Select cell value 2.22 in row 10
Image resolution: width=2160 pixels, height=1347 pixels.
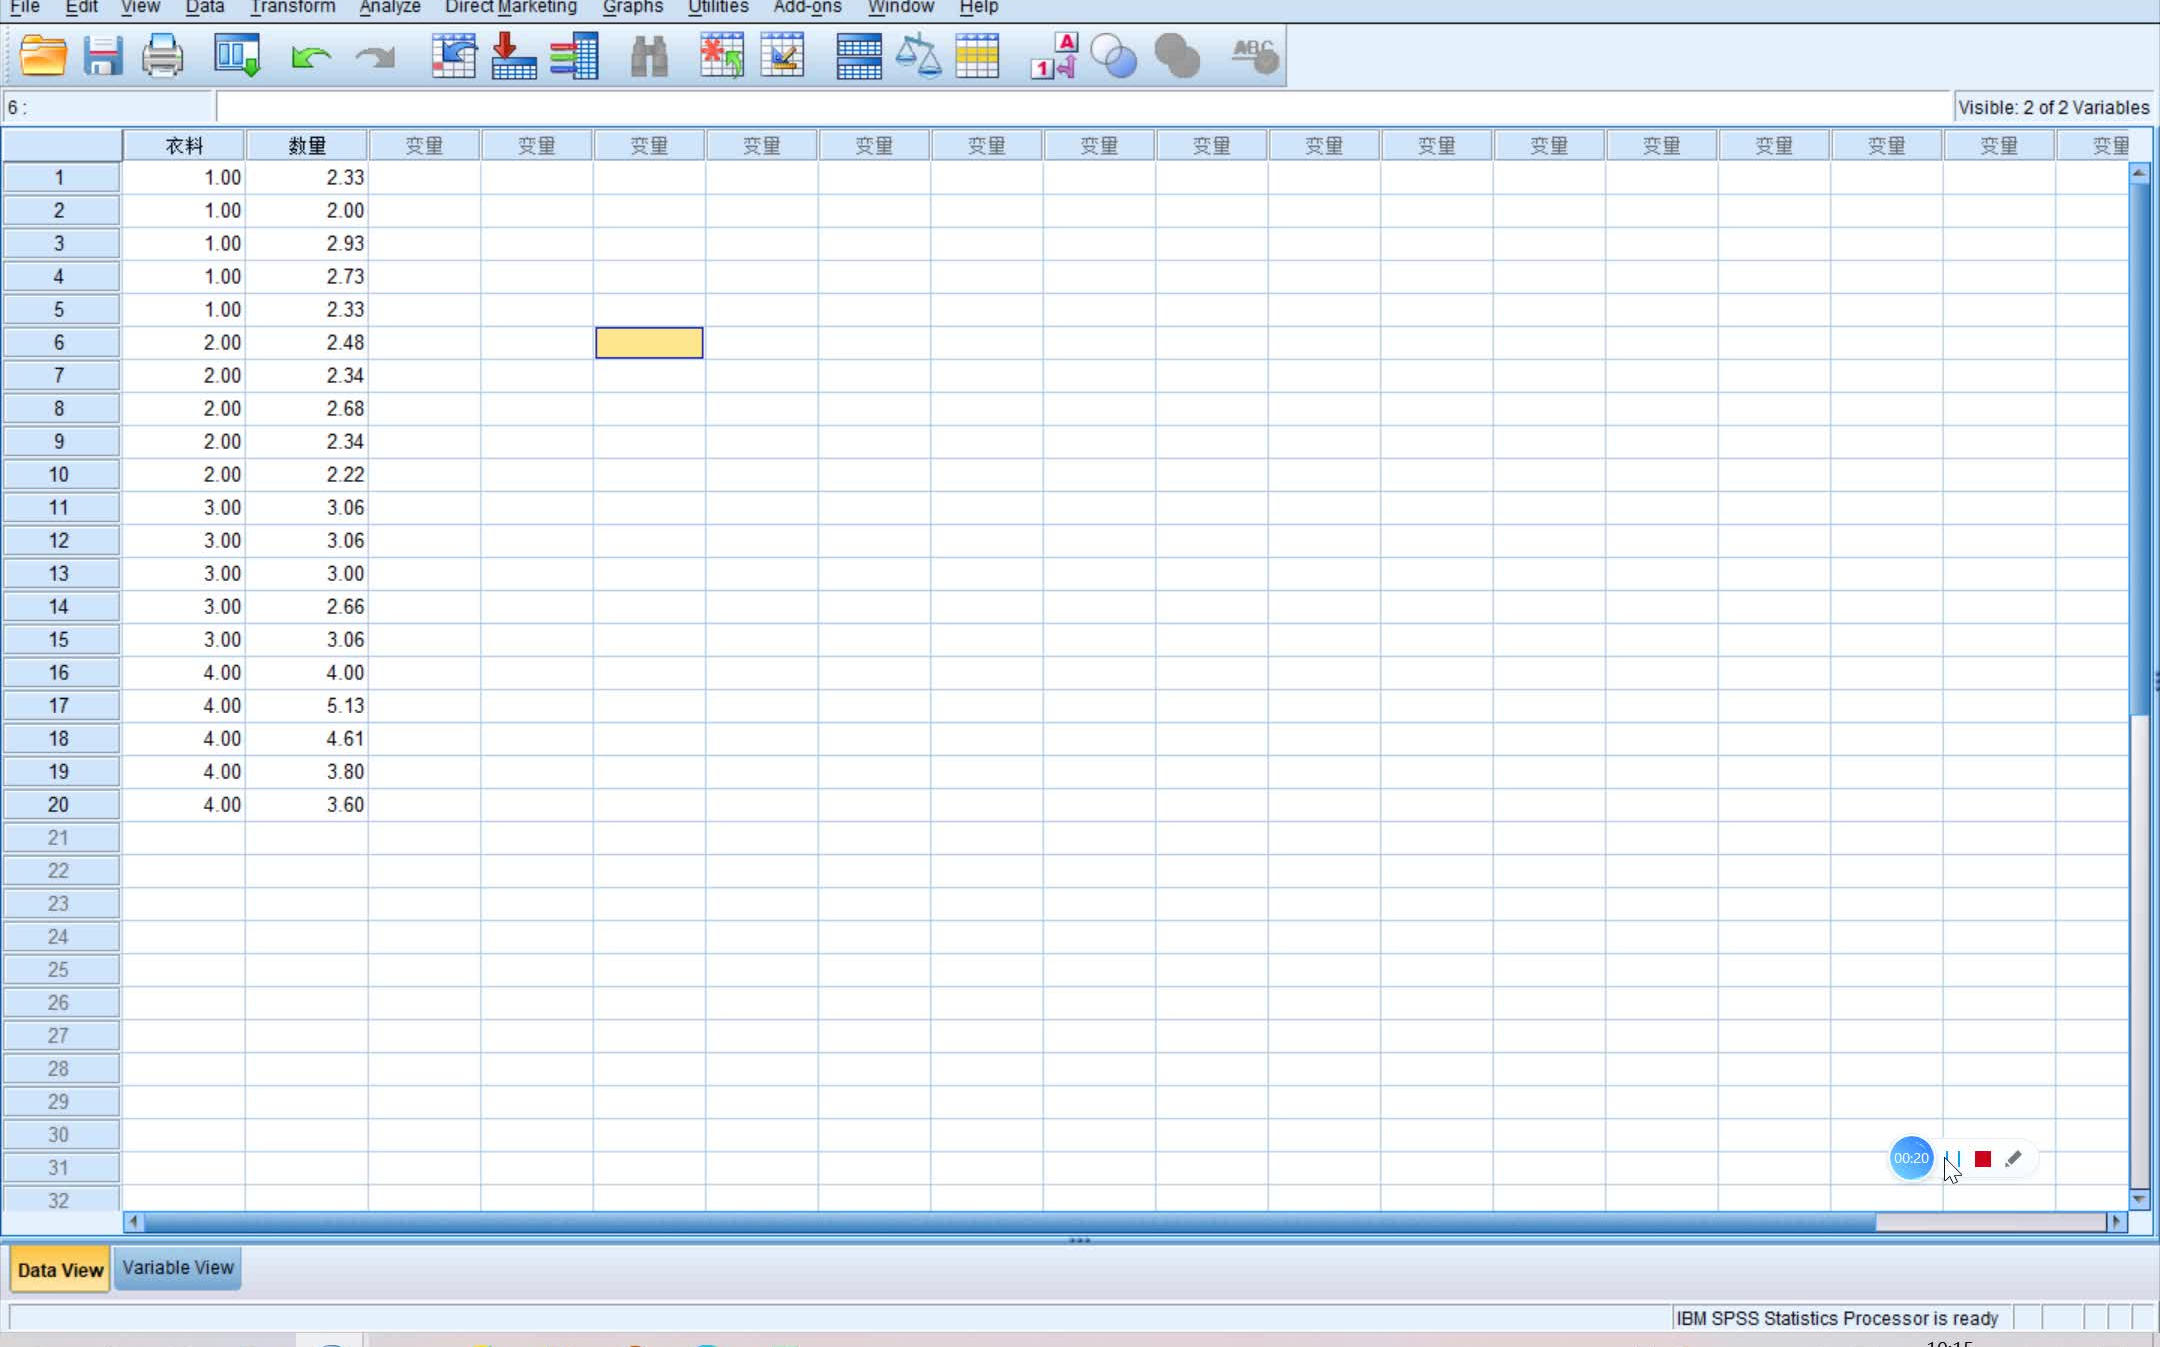pos(307,475)
